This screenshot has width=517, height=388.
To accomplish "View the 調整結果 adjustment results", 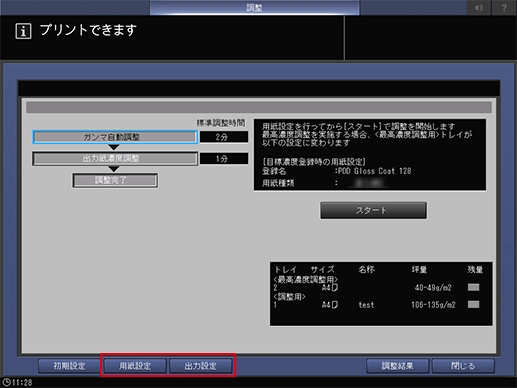I will [397, 366].
